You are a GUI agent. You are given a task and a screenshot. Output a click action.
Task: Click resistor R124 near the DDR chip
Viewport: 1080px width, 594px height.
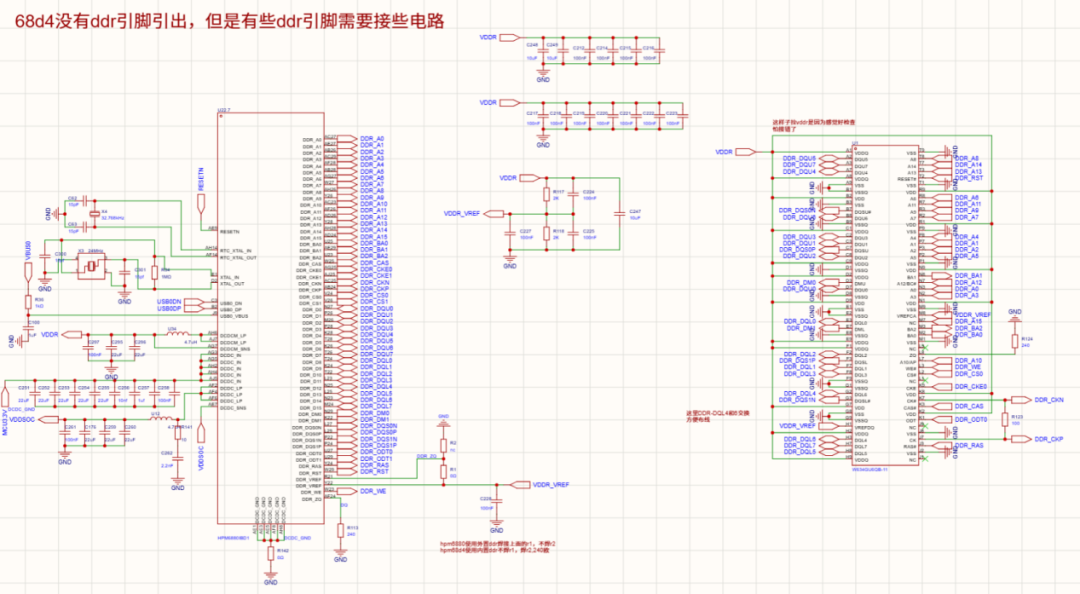(1015, 340)
